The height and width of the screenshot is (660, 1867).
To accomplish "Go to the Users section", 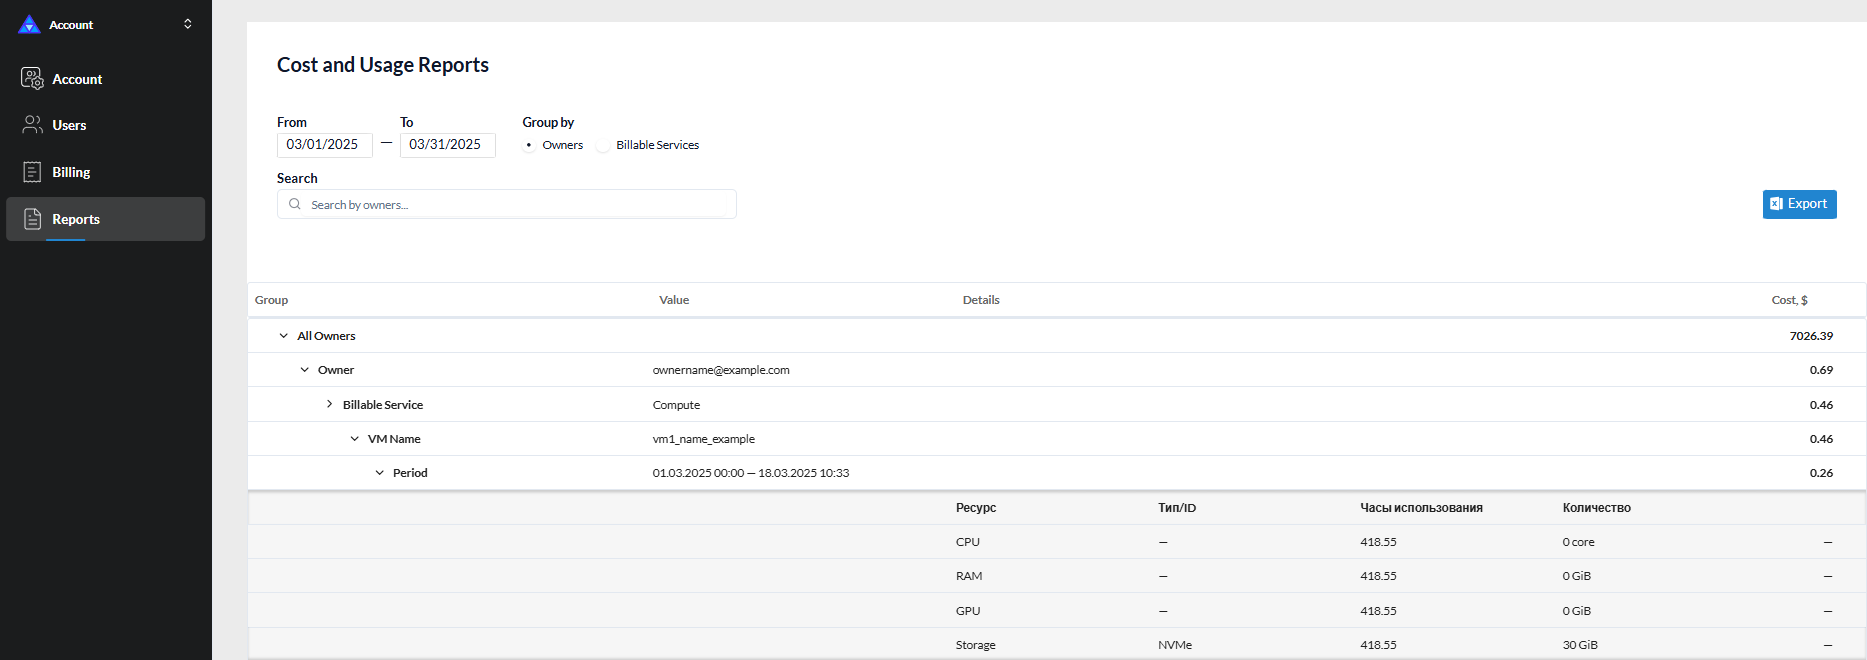I will [69, 125].
